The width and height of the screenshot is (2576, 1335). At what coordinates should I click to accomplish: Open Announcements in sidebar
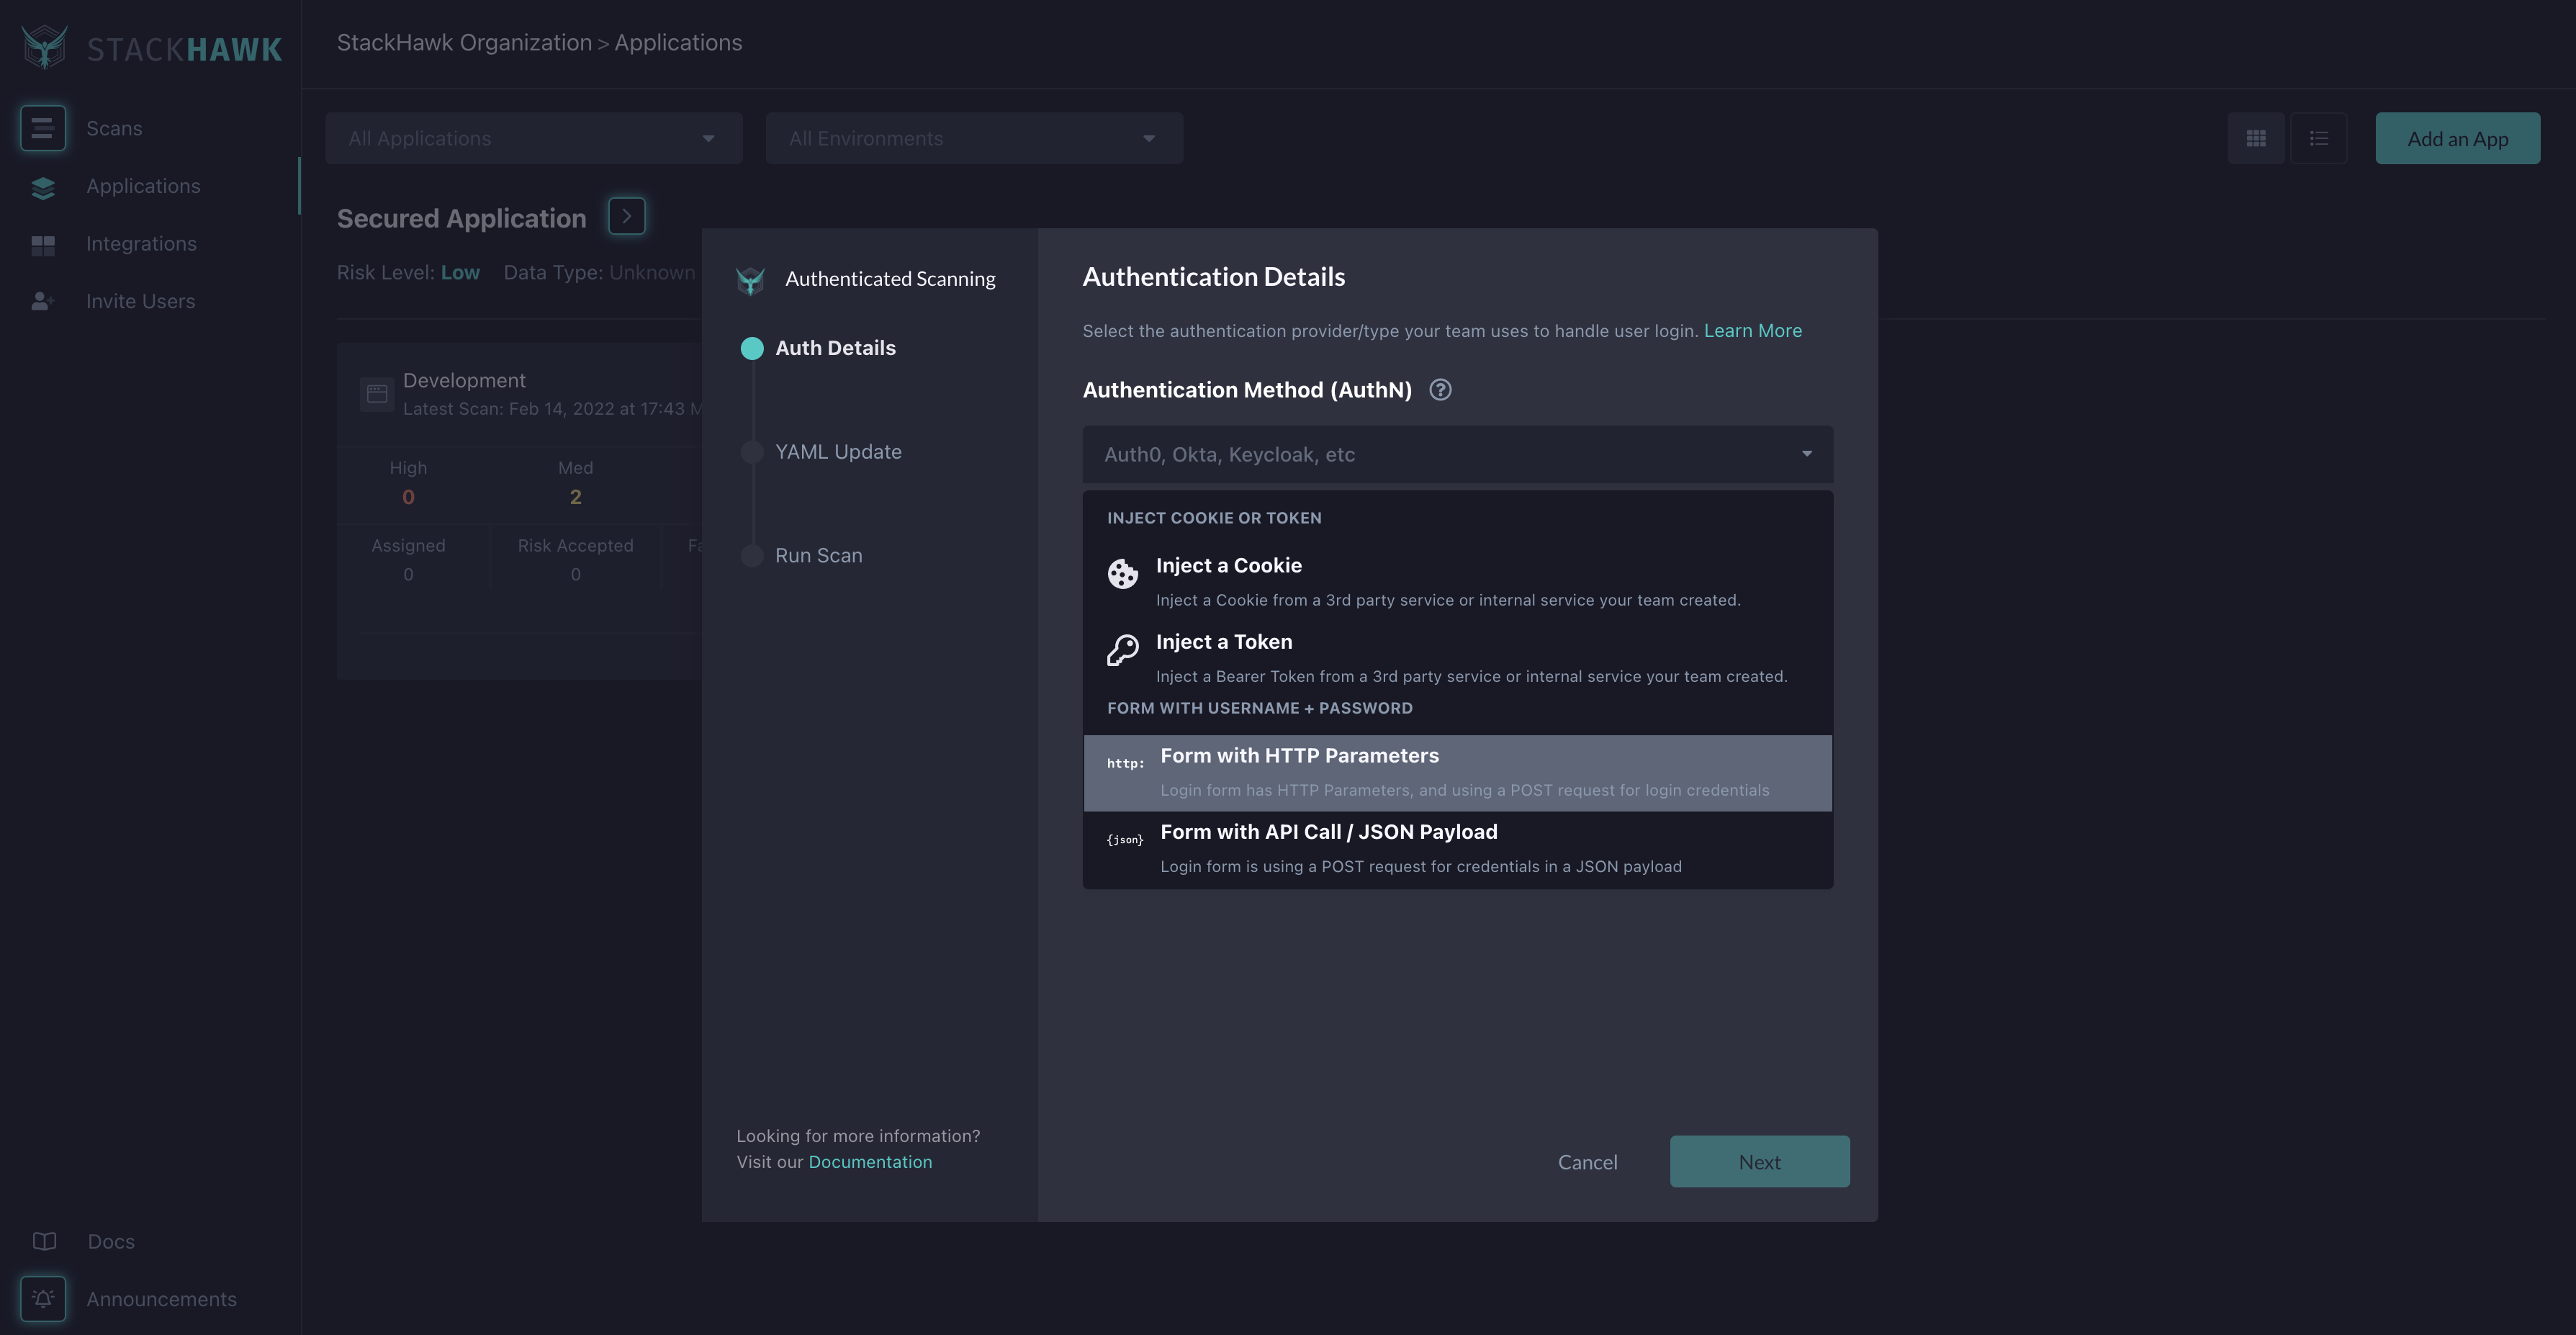tap(161, 1299)
